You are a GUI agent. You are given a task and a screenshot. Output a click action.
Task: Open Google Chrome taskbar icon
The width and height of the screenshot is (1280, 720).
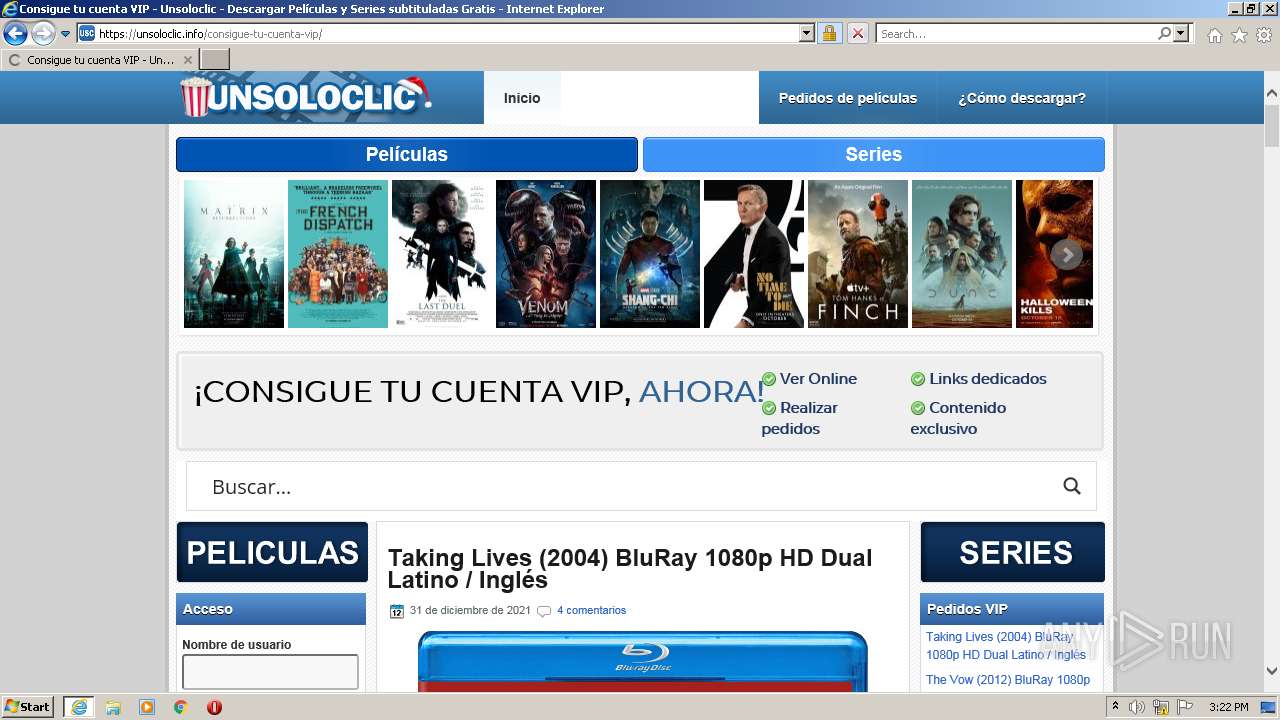click(x=181, y=707)
